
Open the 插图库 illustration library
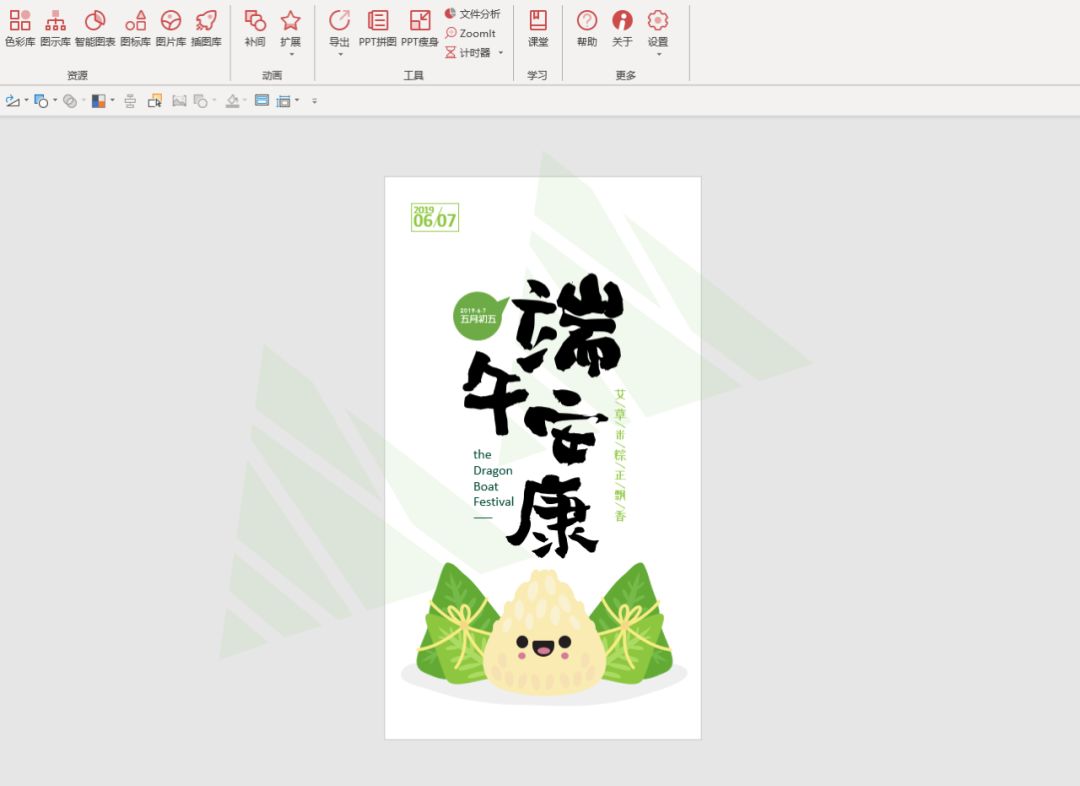tap(206, 28)
